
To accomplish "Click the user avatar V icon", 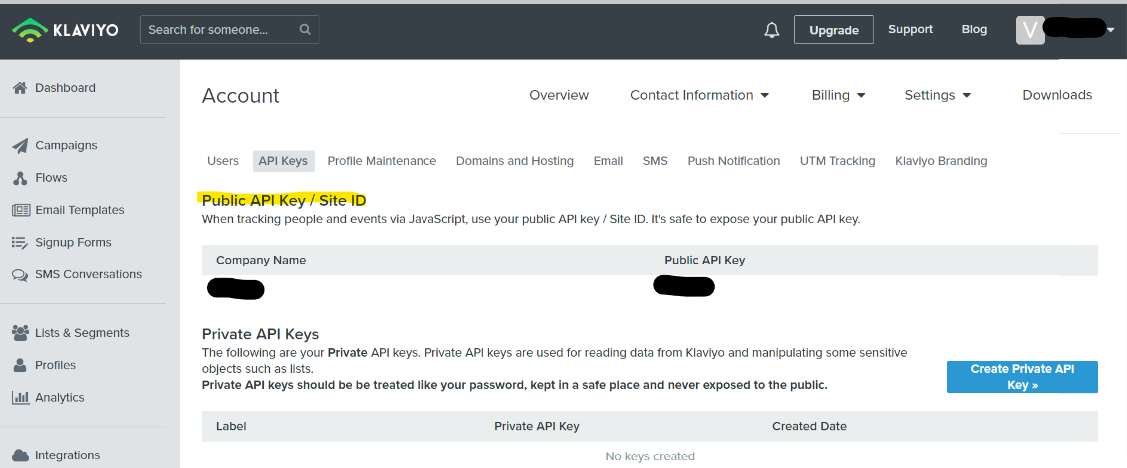I will click(1030, 30).
